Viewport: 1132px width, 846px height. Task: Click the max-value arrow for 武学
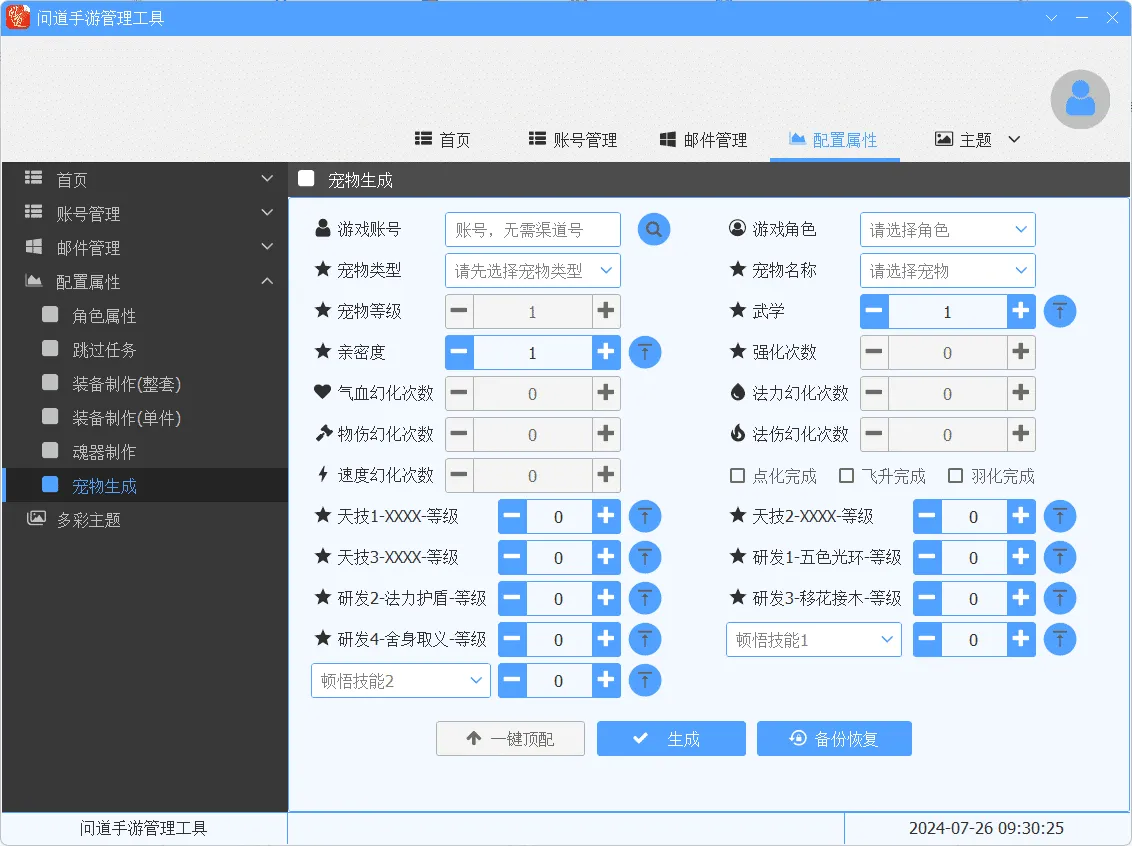1060,312
